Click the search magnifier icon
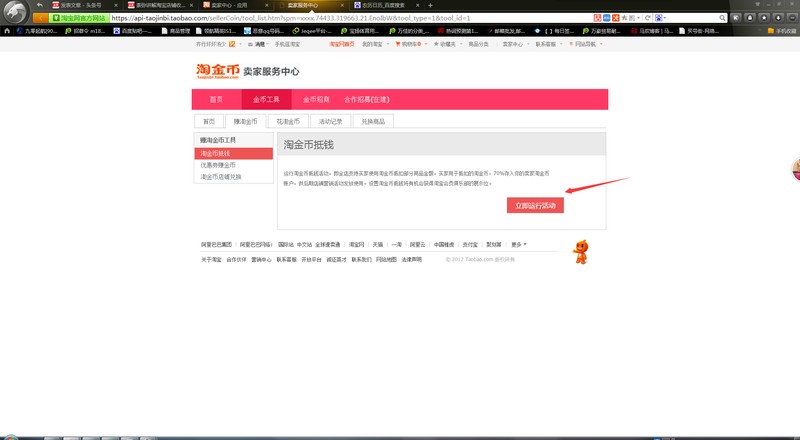Image resolution: width=800 pixels, height=440 pixels. click(722, 18)
